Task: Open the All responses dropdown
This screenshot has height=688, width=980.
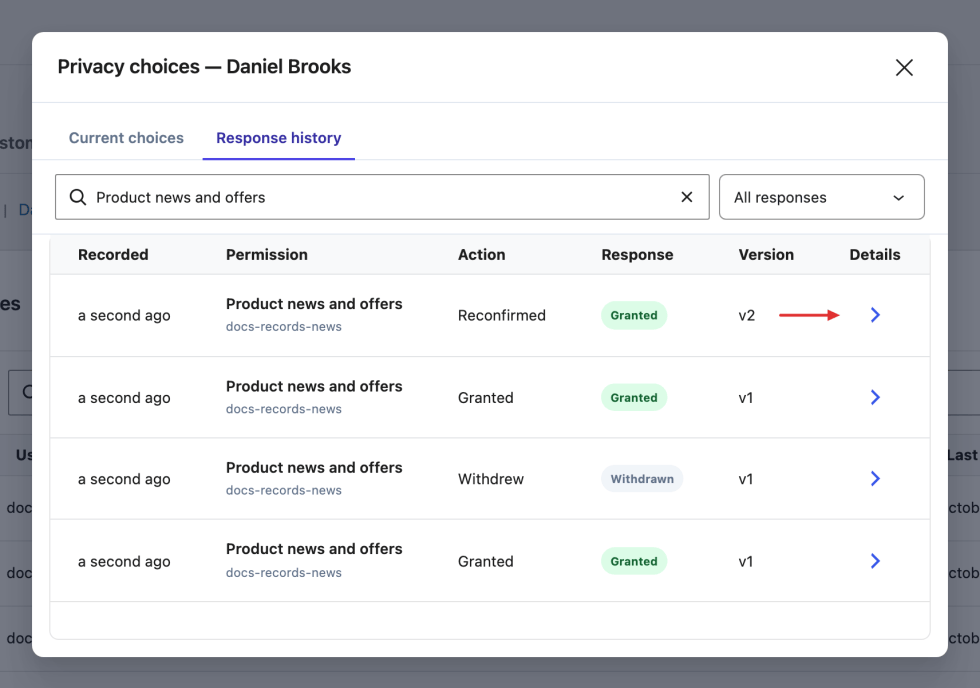Action: (821, 197)
